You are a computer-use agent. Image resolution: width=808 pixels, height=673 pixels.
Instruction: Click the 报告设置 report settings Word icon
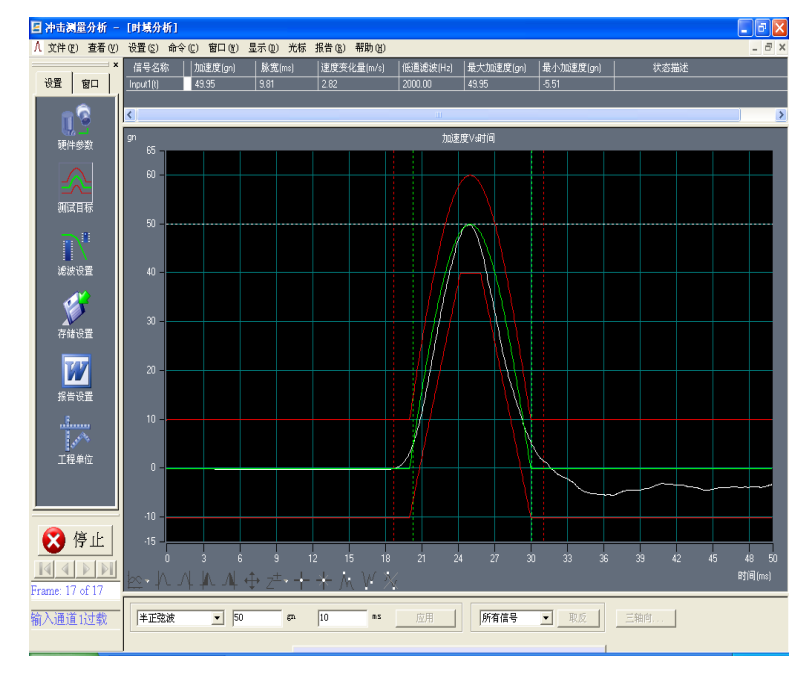click(75, 371)
